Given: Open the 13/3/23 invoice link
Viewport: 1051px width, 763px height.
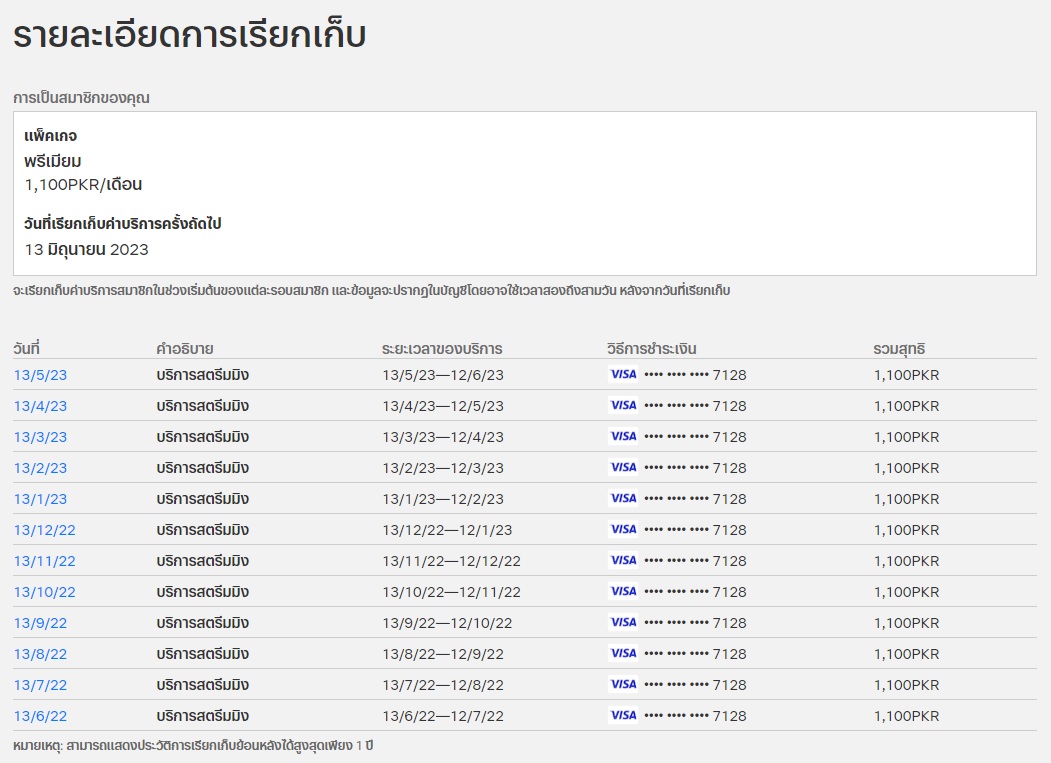Looking at the screenshot, I should click(40, 436).
